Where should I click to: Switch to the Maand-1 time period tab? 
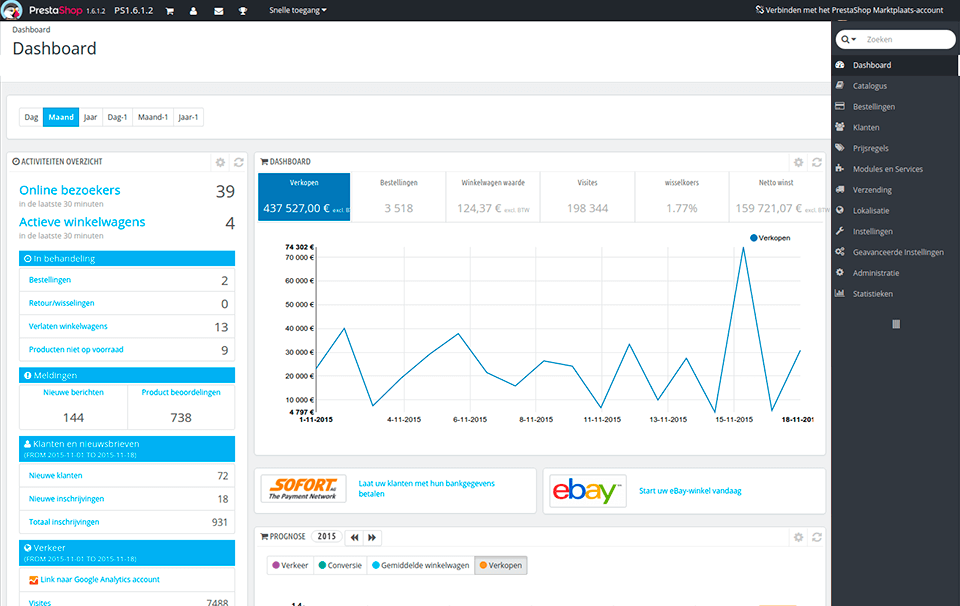coord(152,117)
